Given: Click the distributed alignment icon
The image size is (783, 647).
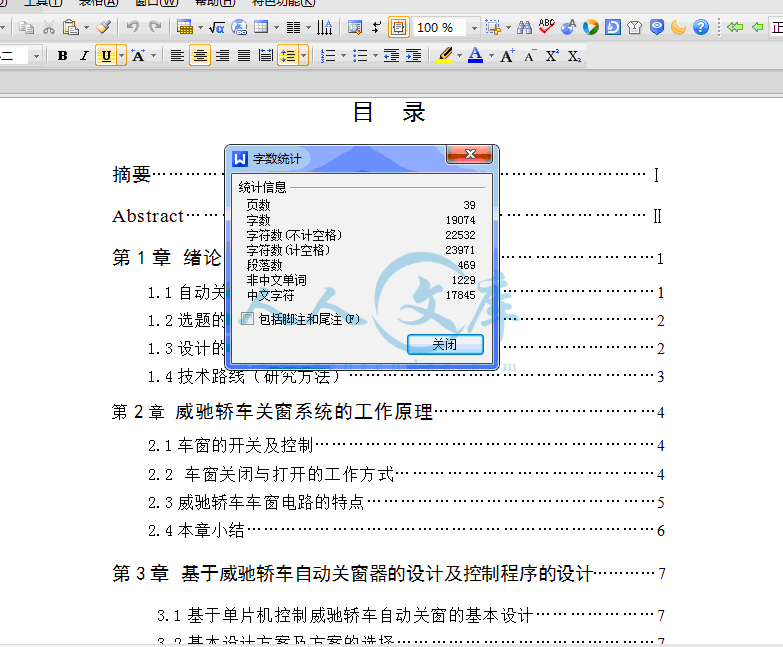Looking at the screenshot, I should [x=266, y=55].
